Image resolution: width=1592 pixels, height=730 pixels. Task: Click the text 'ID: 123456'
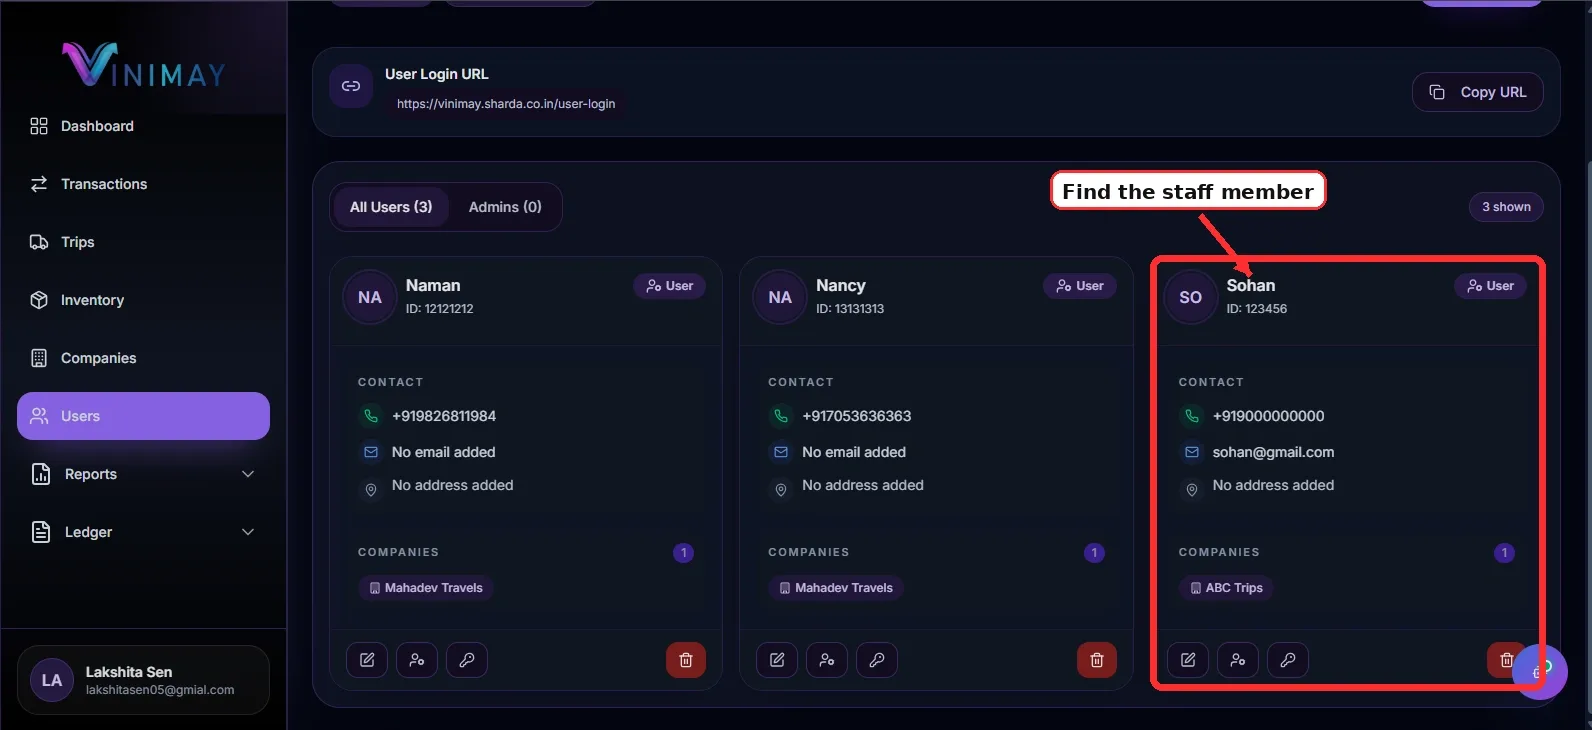click(x=1257, y=309)
